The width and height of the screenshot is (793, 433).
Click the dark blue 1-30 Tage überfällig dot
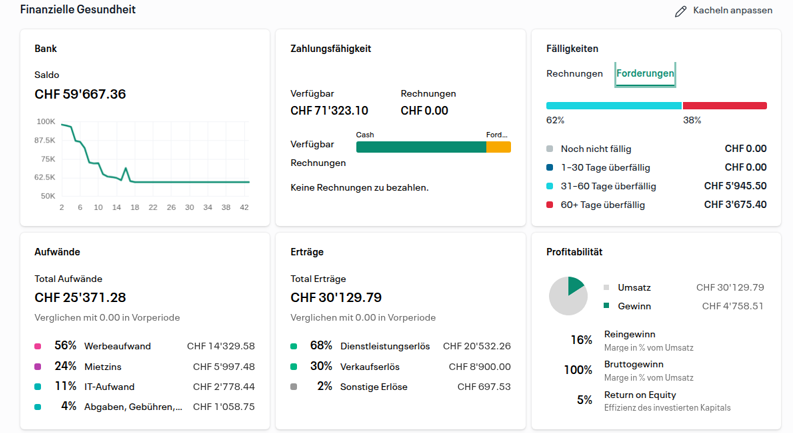click(x=550, y=167)
